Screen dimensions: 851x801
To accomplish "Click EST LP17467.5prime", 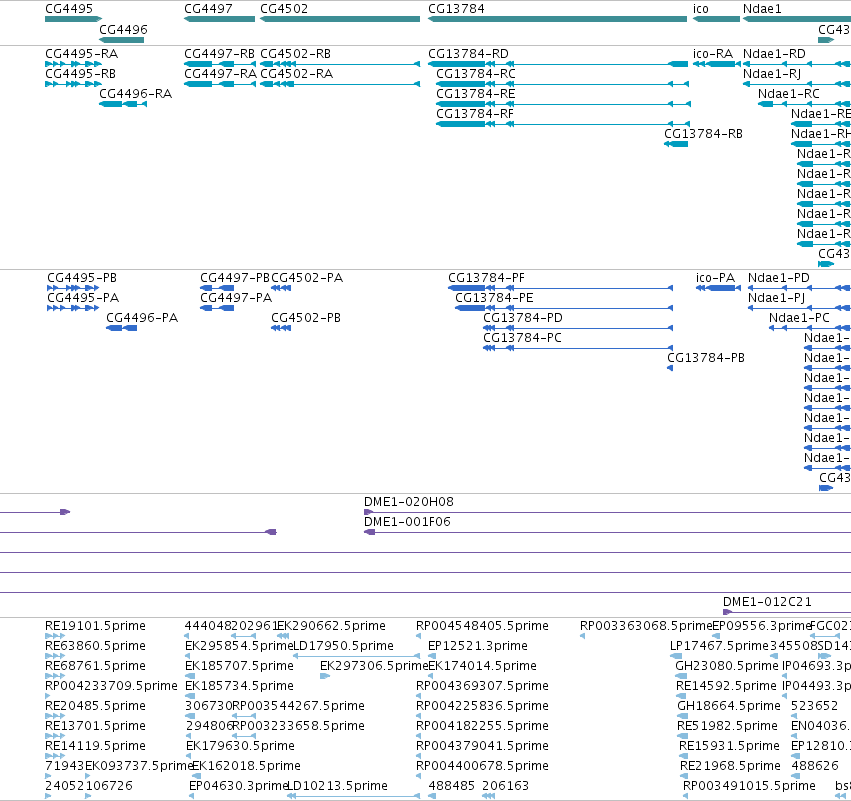I will pyautogui.click(x=720, y=646).
